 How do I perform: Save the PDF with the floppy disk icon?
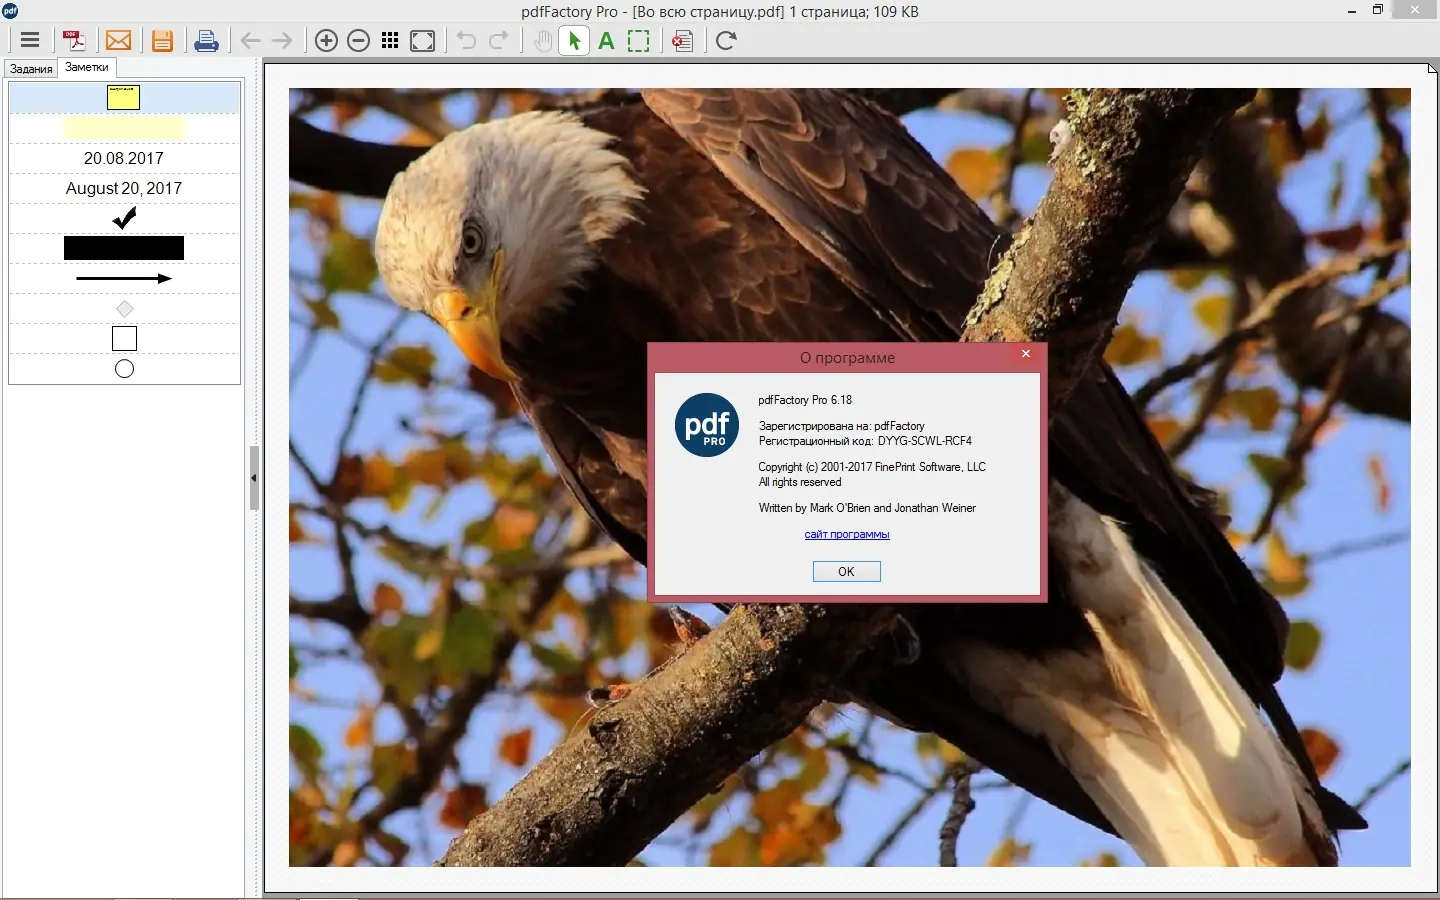pyautogui.click(x=162, y=41)
